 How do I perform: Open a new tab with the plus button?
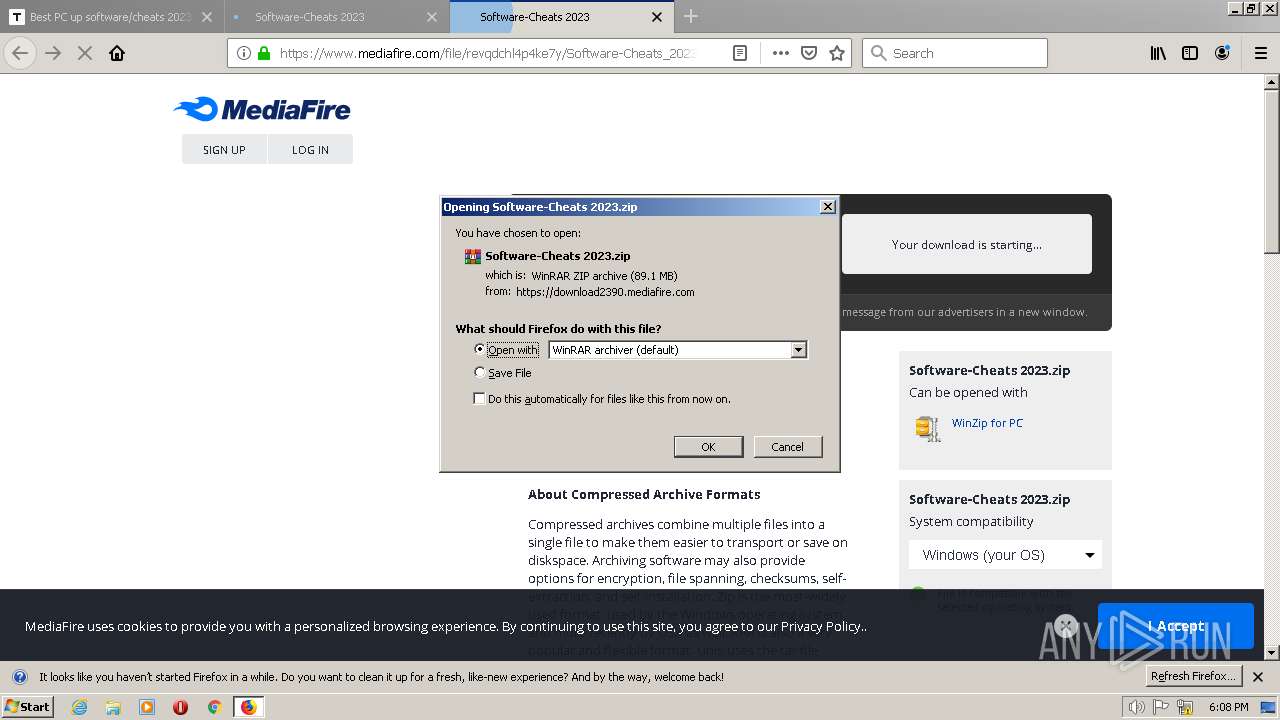coord(691,16)
